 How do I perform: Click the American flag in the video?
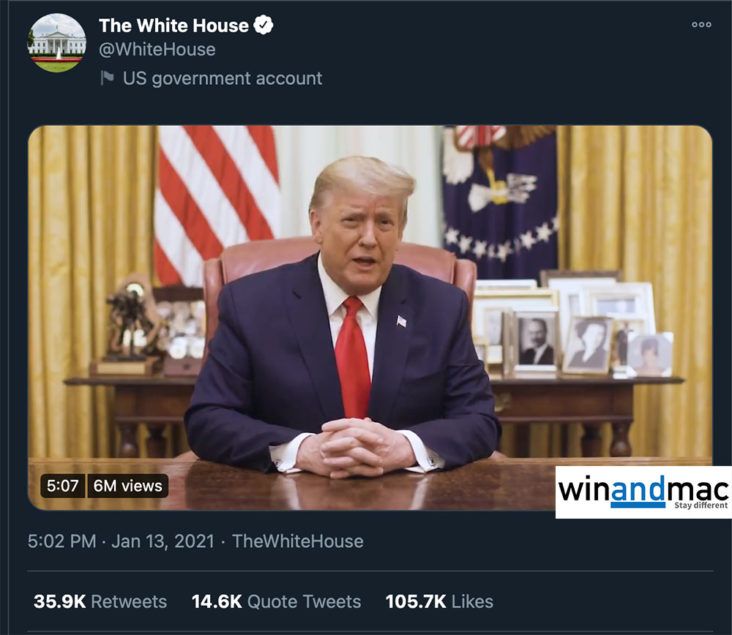[x=217, y=203]
